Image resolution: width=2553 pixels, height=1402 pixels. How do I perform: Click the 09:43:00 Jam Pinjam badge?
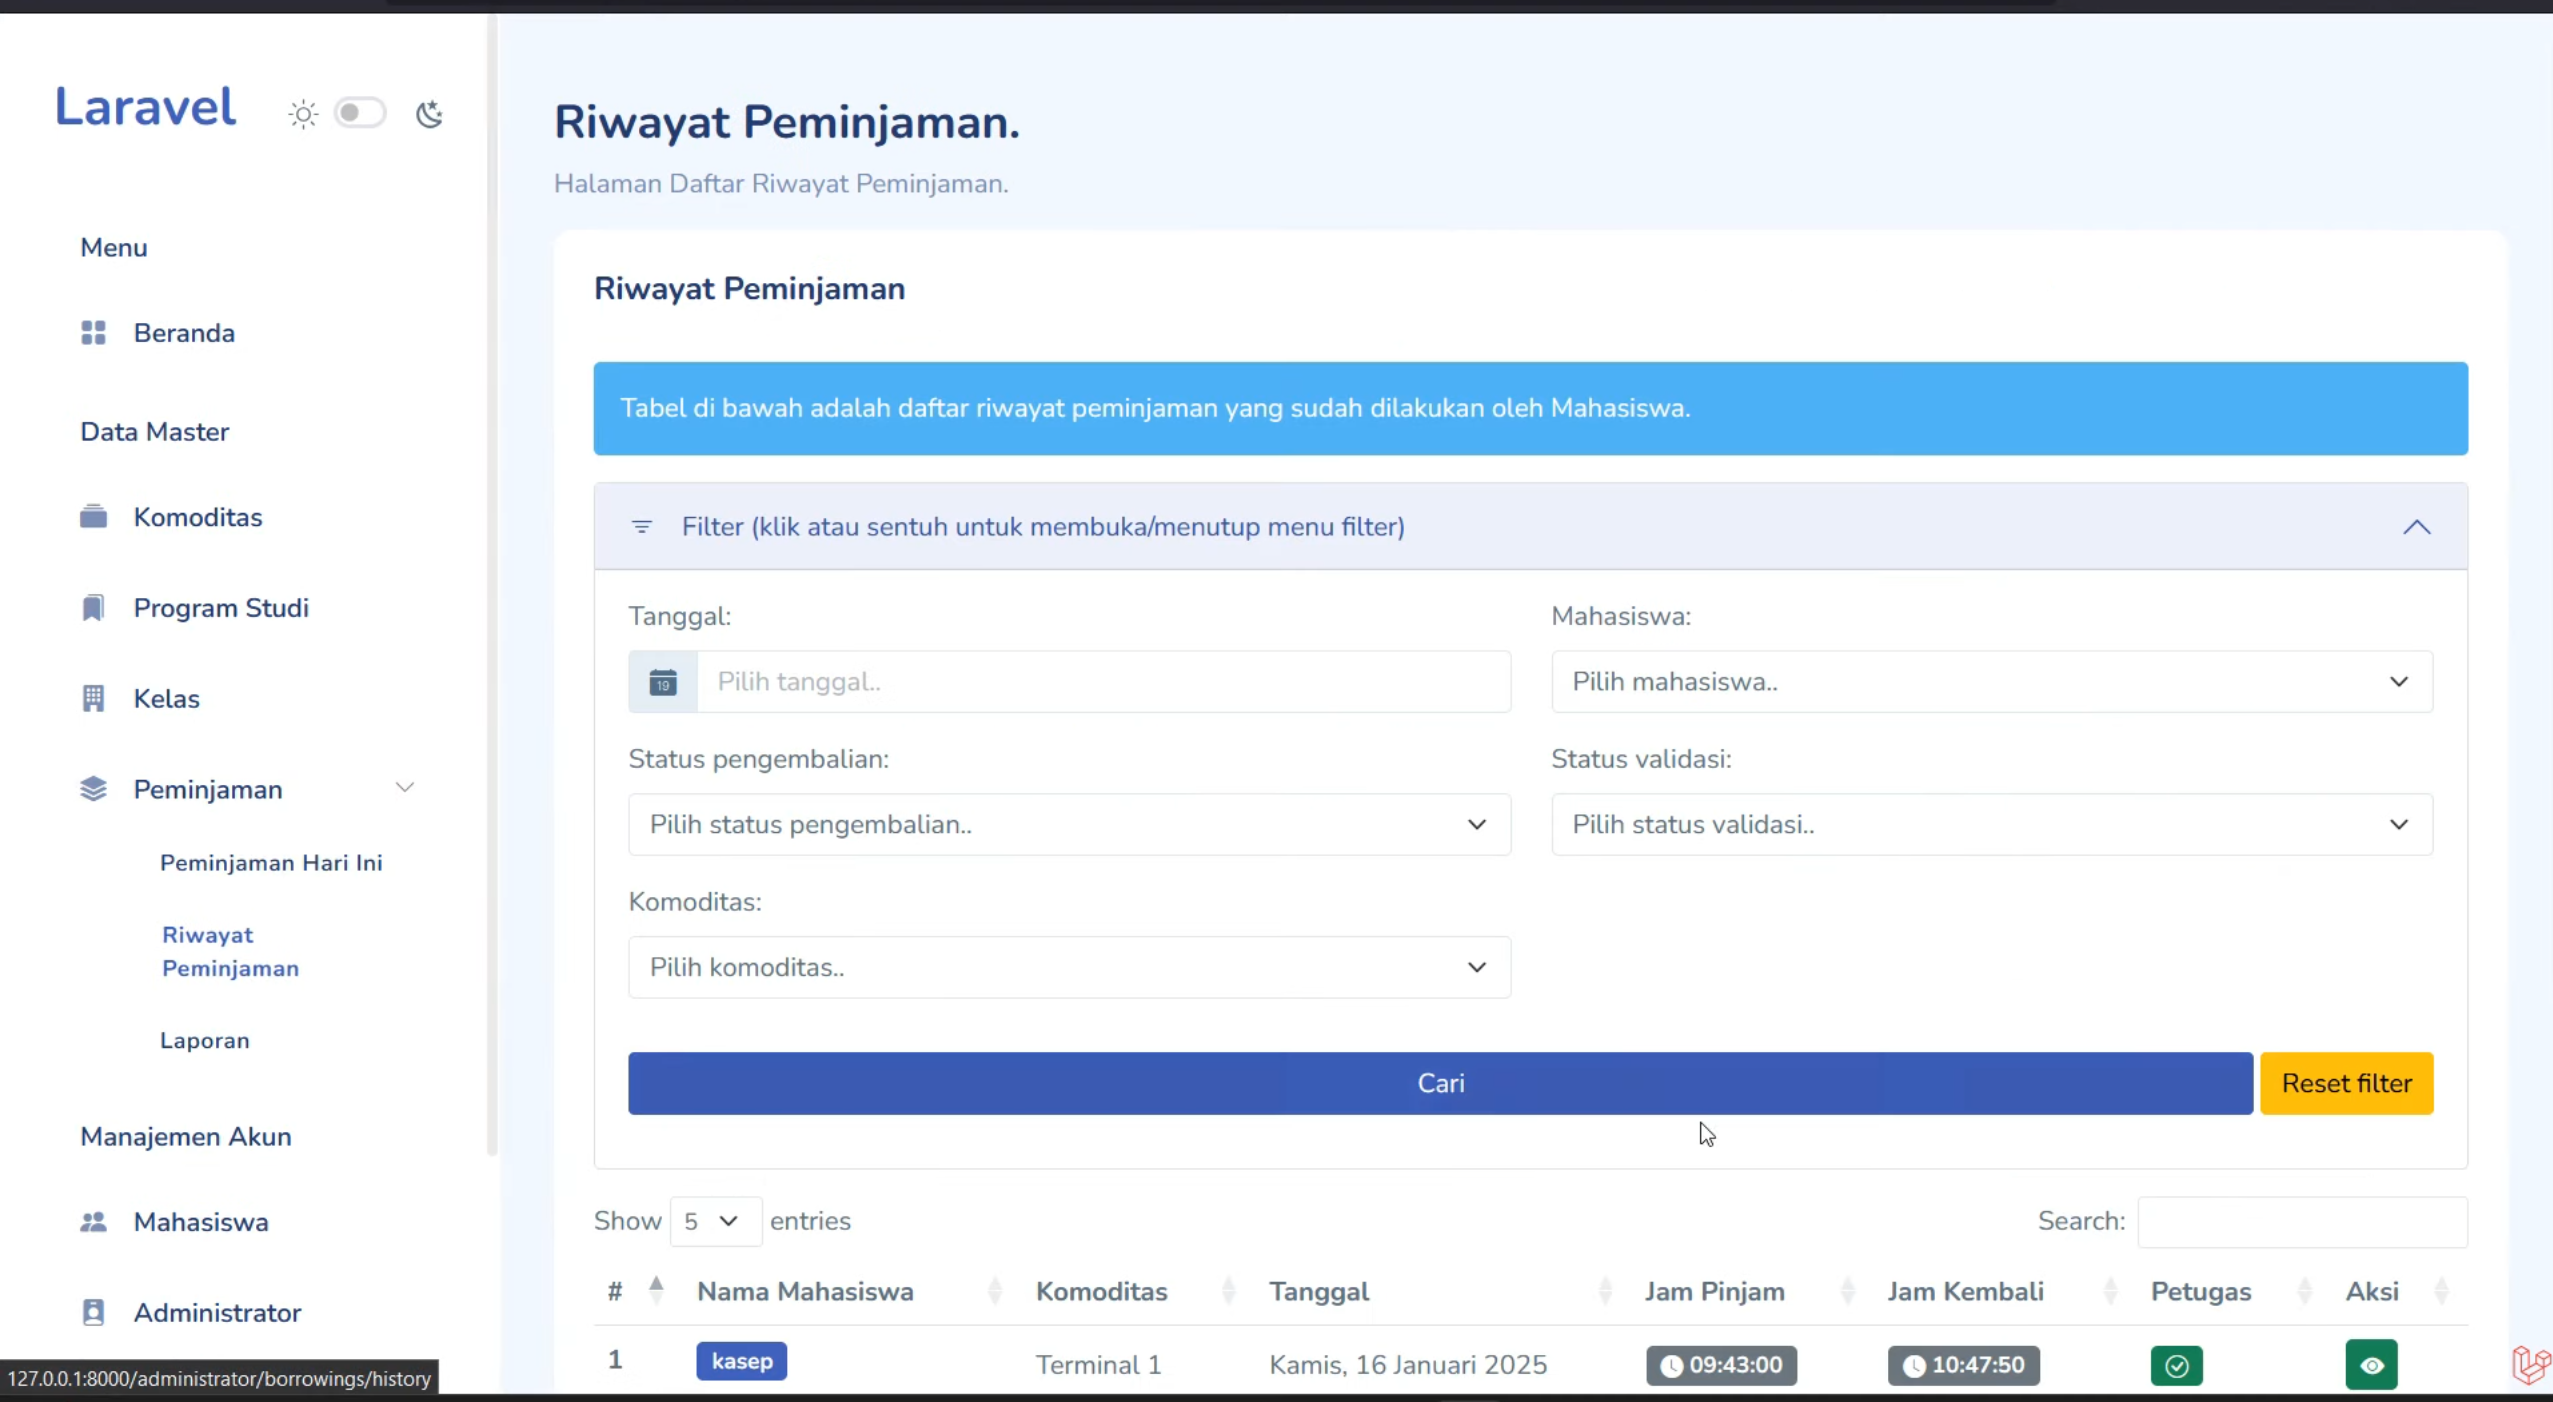point(1721,1365)
